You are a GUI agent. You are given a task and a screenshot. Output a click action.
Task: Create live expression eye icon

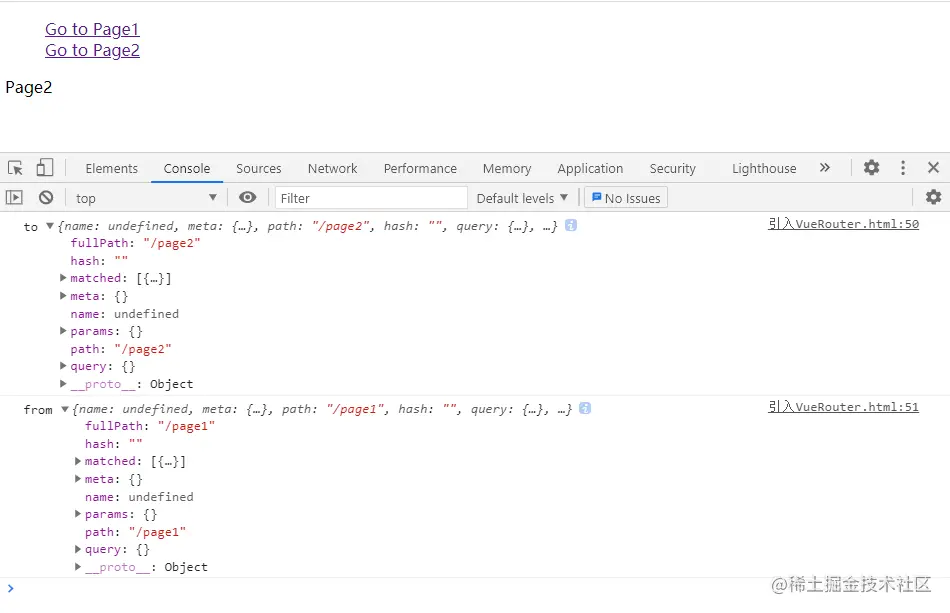click(x=247, y=197)
